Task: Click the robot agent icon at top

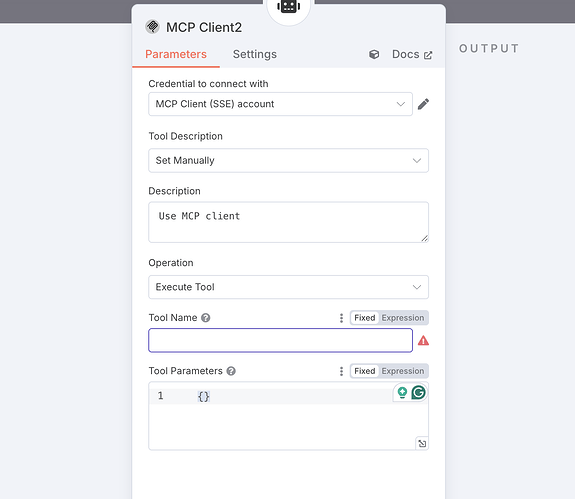Action: coord(289,6)
